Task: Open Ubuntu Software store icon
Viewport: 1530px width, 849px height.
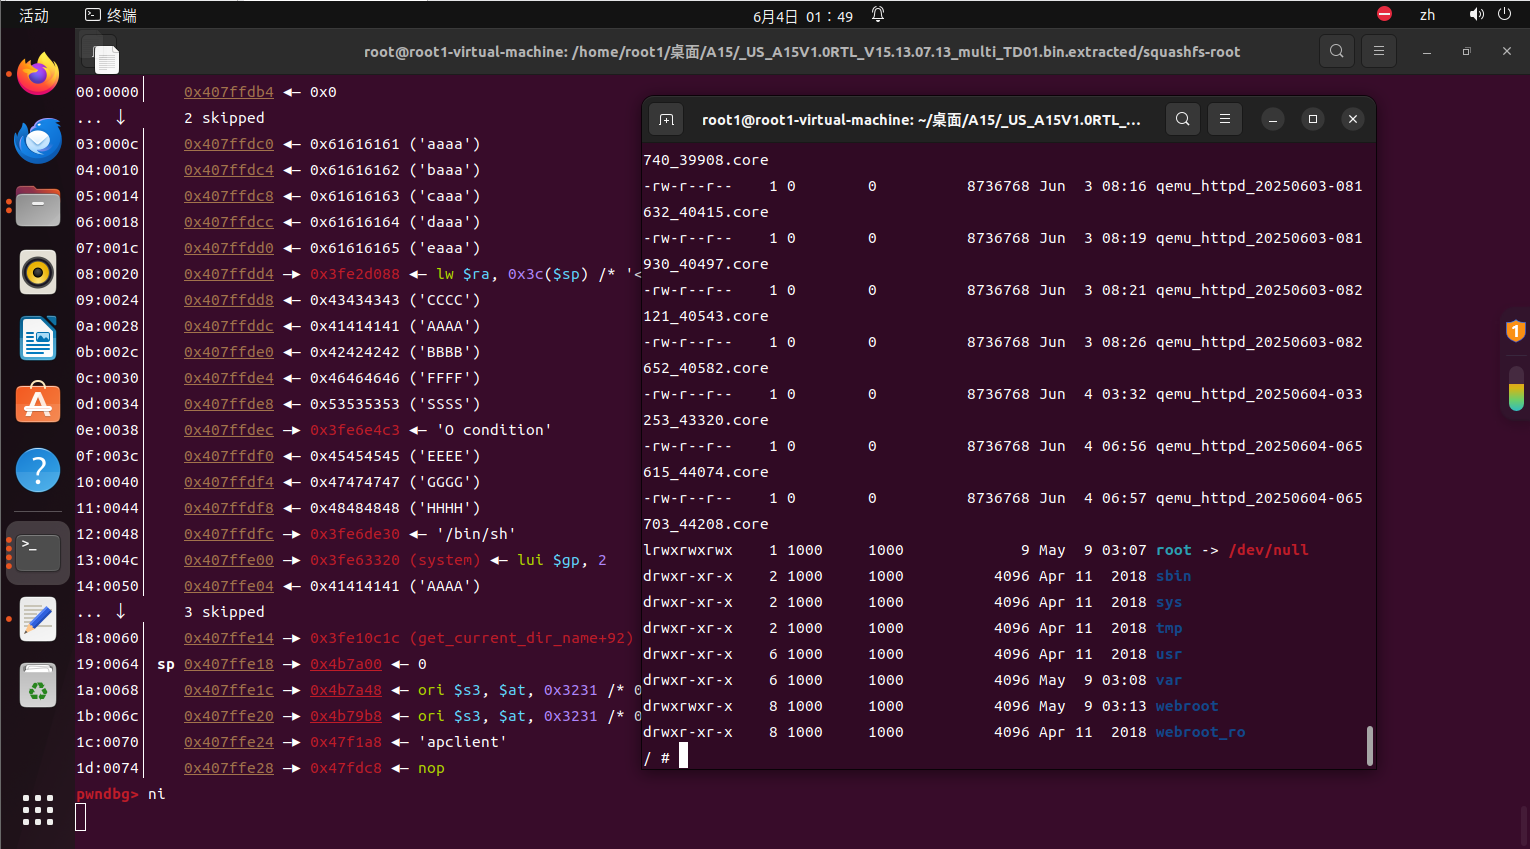Action: pos(38,404)
